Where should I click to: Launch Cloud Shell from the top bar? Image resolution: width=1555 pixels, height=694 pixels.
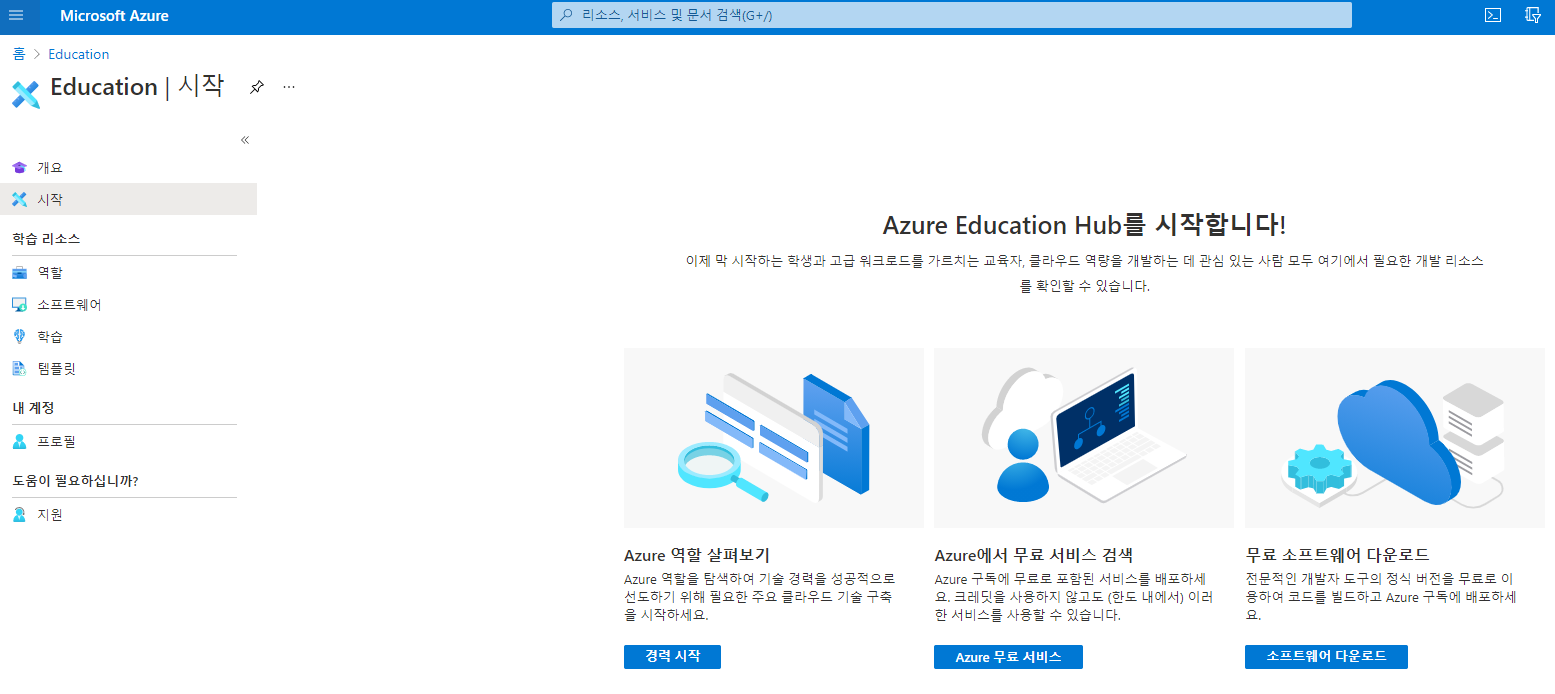(1493, 16)
